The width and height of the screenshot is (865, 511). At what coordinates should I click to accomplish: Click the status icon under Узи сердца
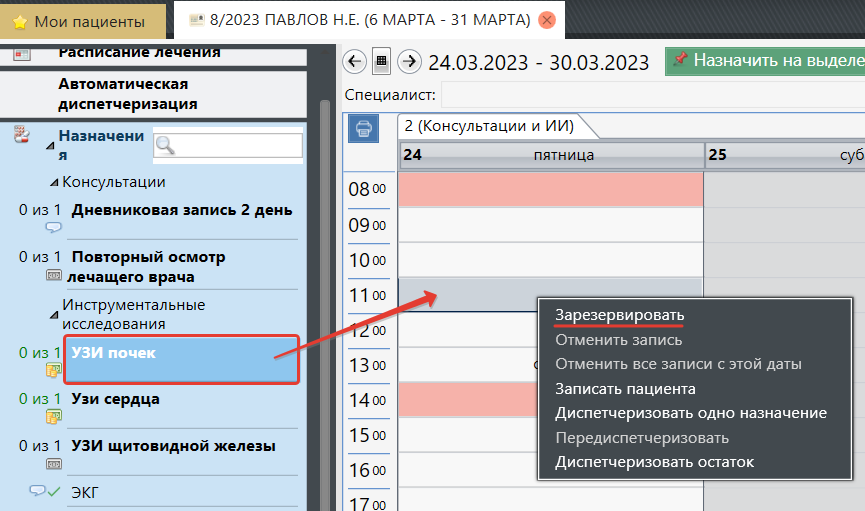pyautogui.click(x=53, y=417)
